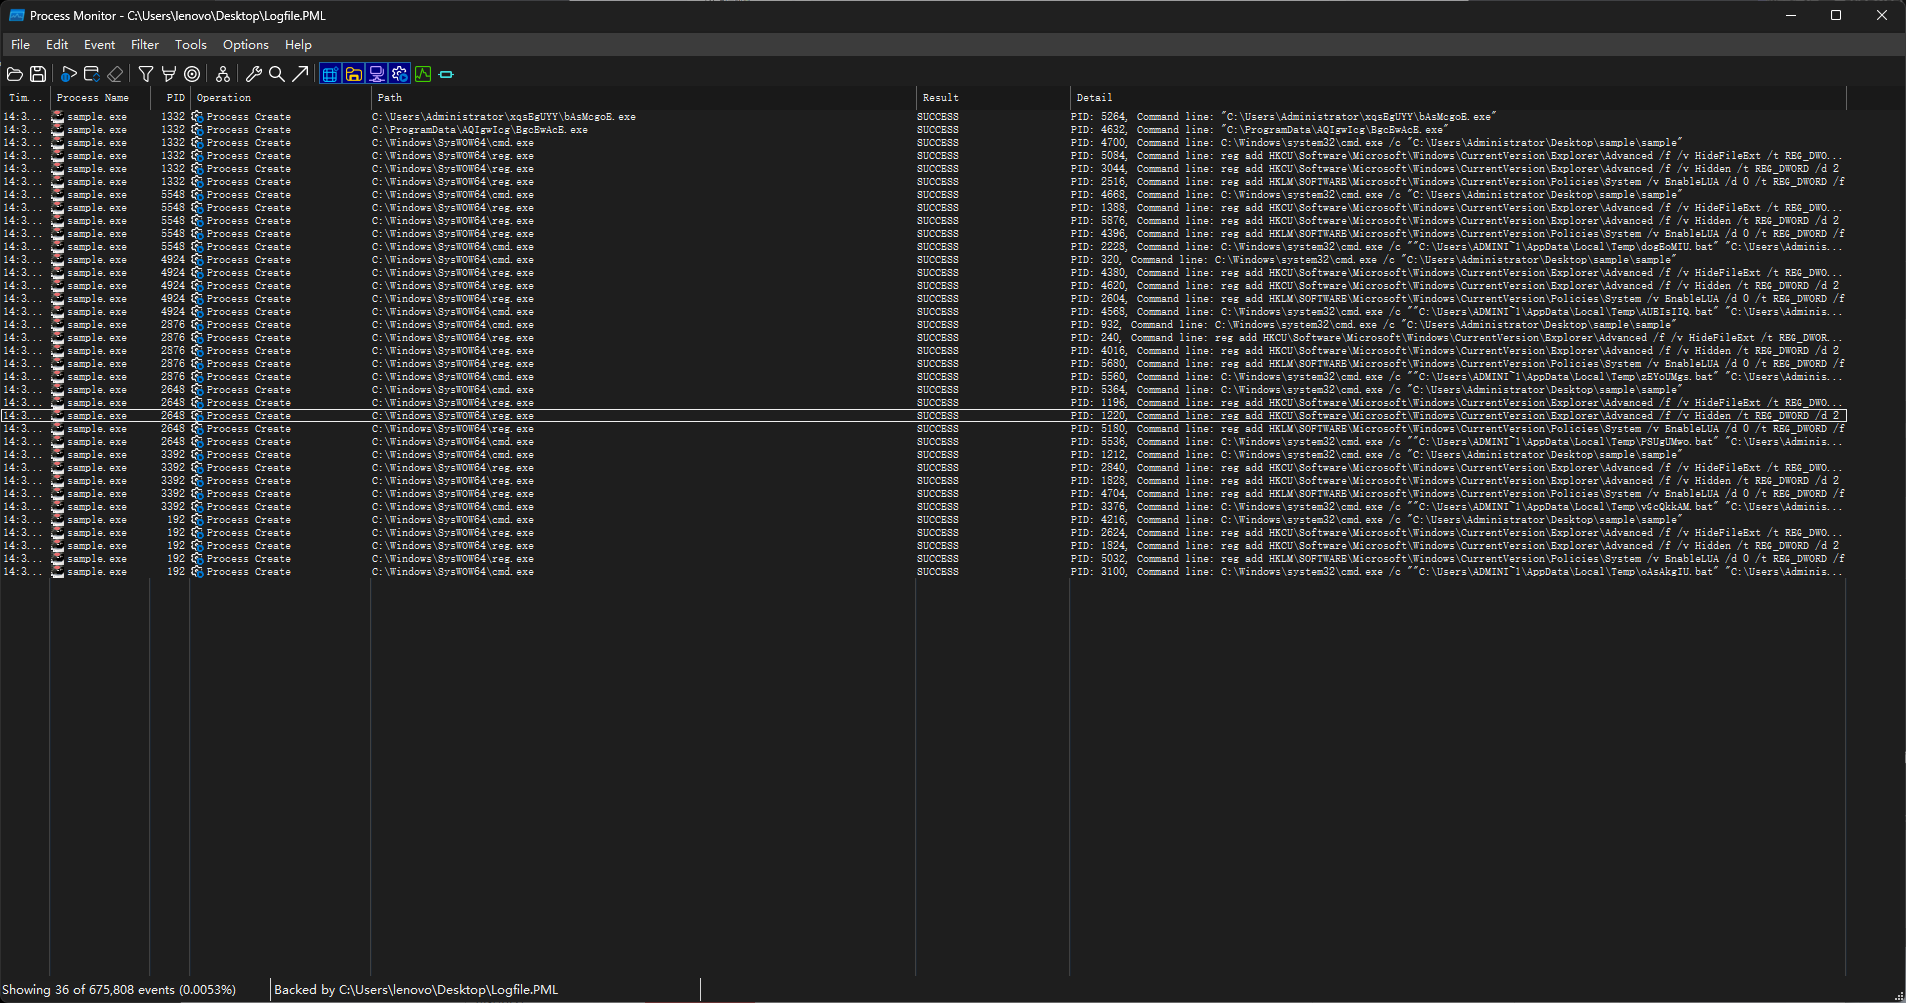Image resolution: width=1906 pixels, height=1003 pixels.
Task: Click the 'Backed by' Logfile.PML status text
Action: point(416,990)
